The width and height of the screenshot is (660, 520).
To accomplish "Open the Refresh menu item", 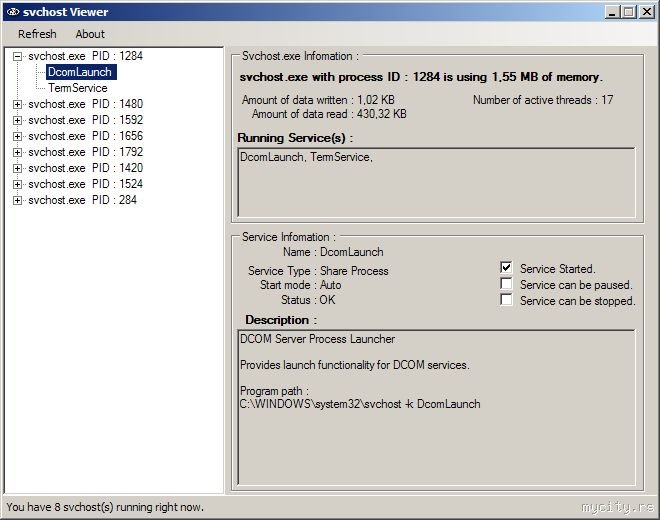I will click(37, 34).
